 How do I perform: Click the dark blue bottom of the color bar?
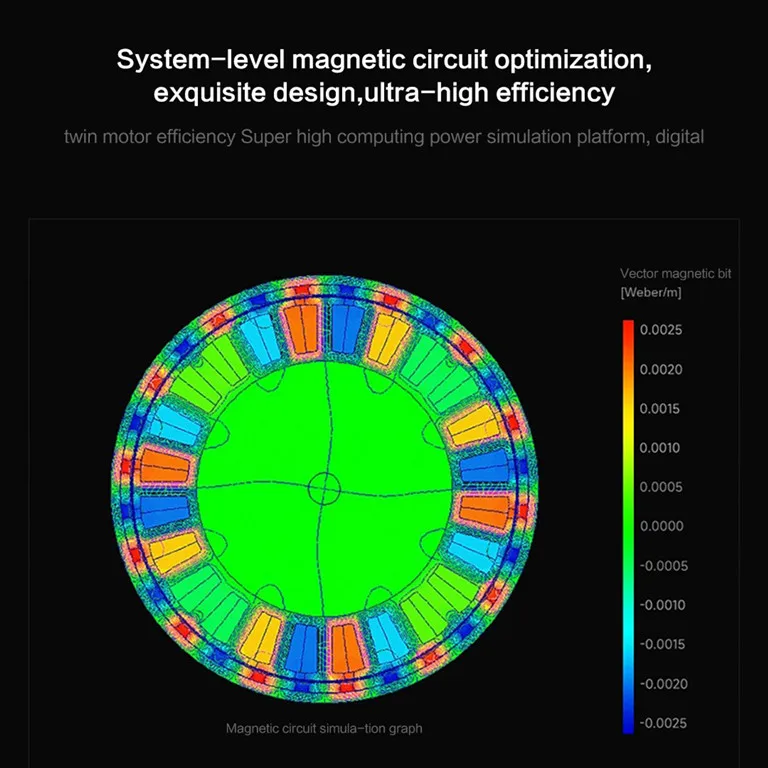click(x=628, y=726)
